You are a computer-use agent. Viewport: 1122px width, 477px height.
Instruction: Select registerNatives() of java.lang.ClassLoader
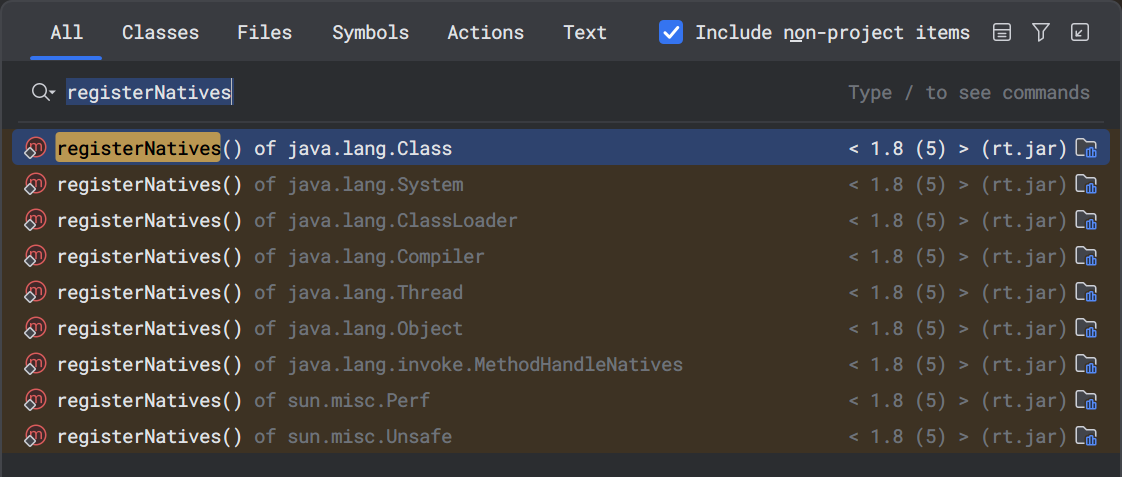coord(561,220)
